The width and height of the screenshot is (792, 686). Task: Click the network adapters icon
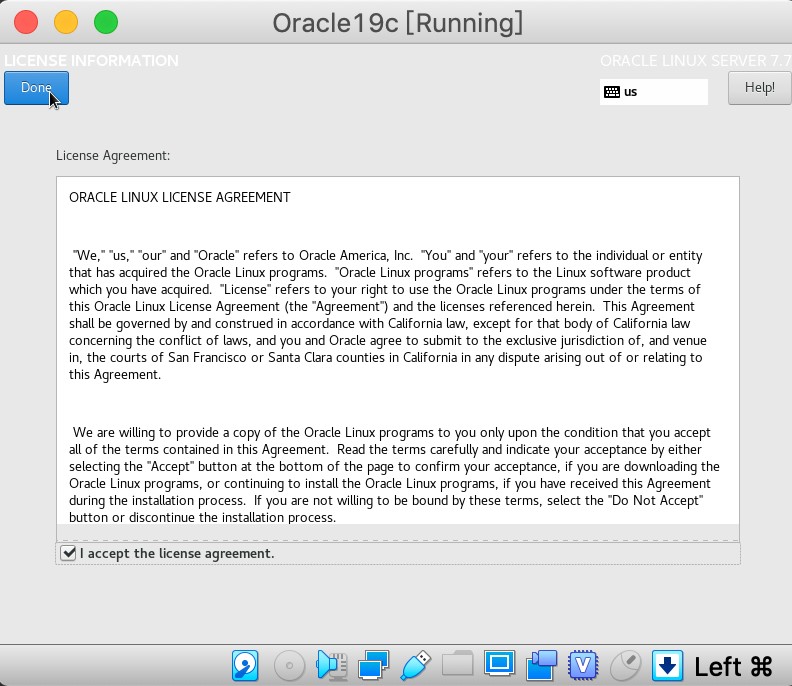pos(373,666)
